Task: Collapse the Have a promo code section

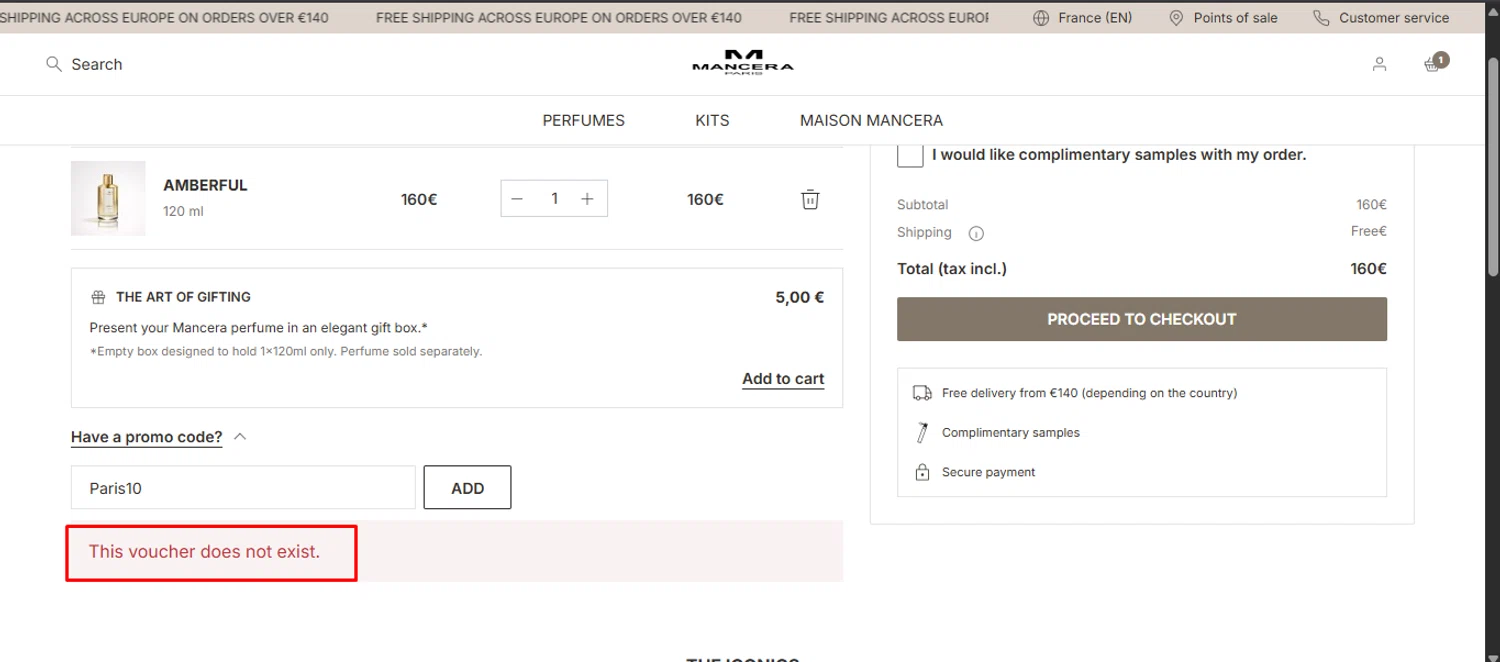Action: click(x=147, y=437)
